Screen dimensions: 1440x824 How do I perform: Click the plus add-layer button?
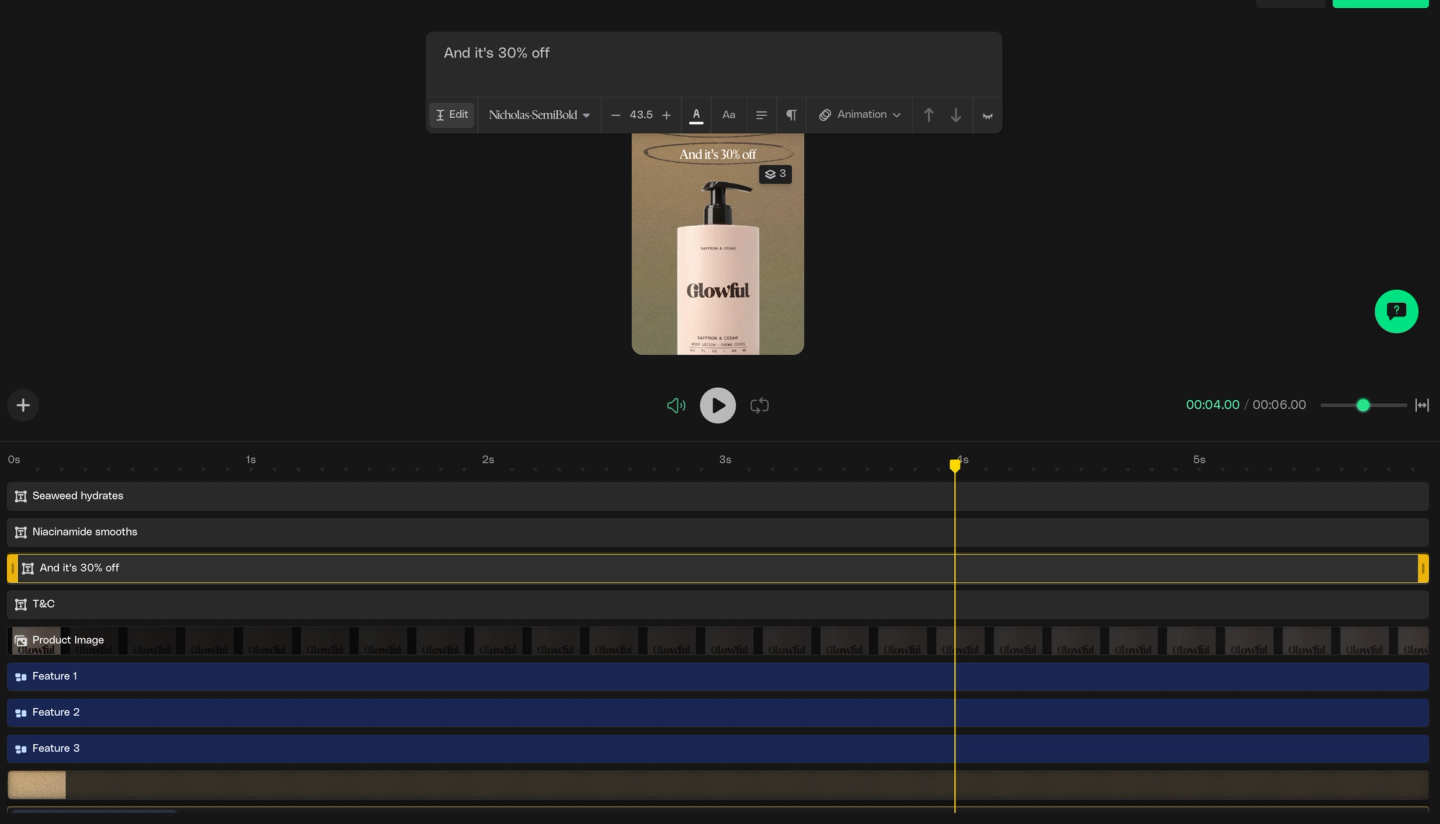23,405
